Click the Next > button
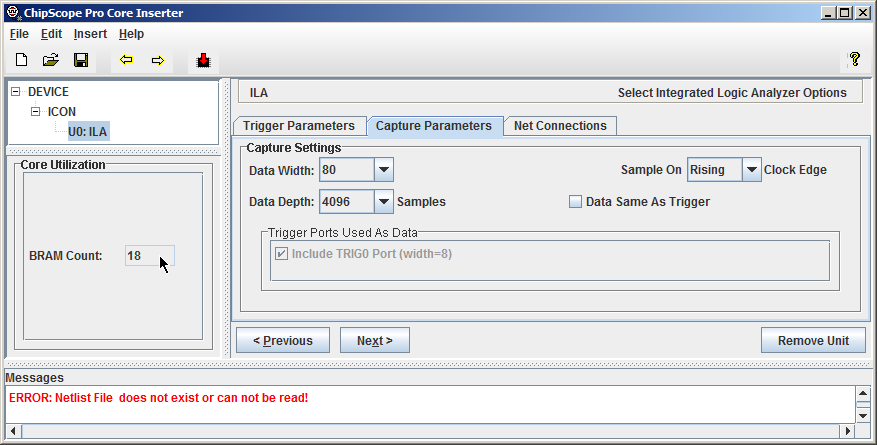This screenshot has height=445, width=877. [375, 340]
